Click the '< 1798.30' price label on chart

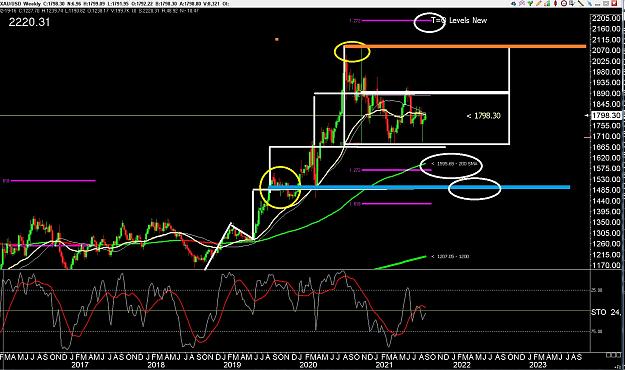coord(483,116)
